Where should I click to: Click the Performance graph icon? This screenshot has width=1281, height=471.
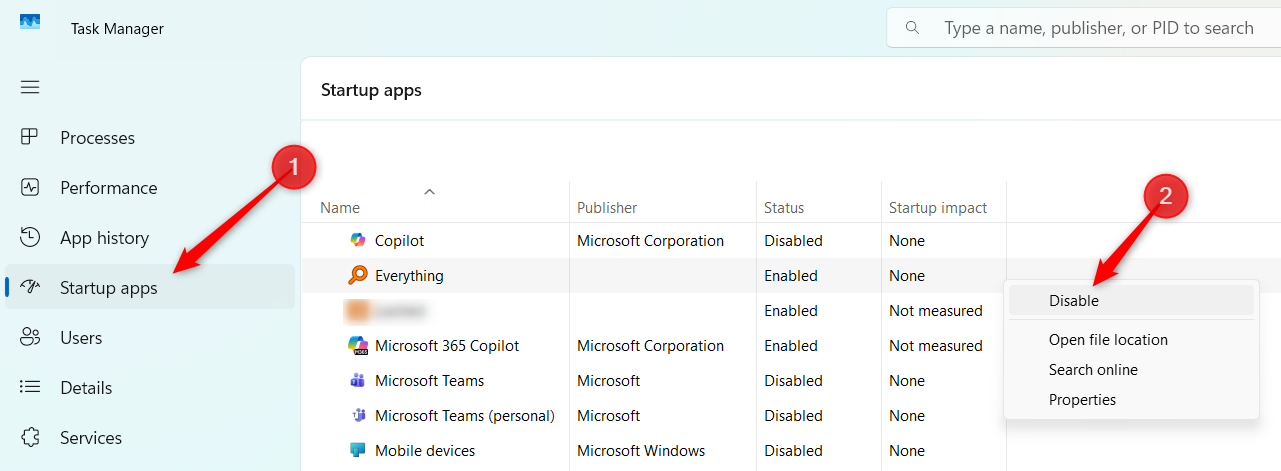pos(30,188)
